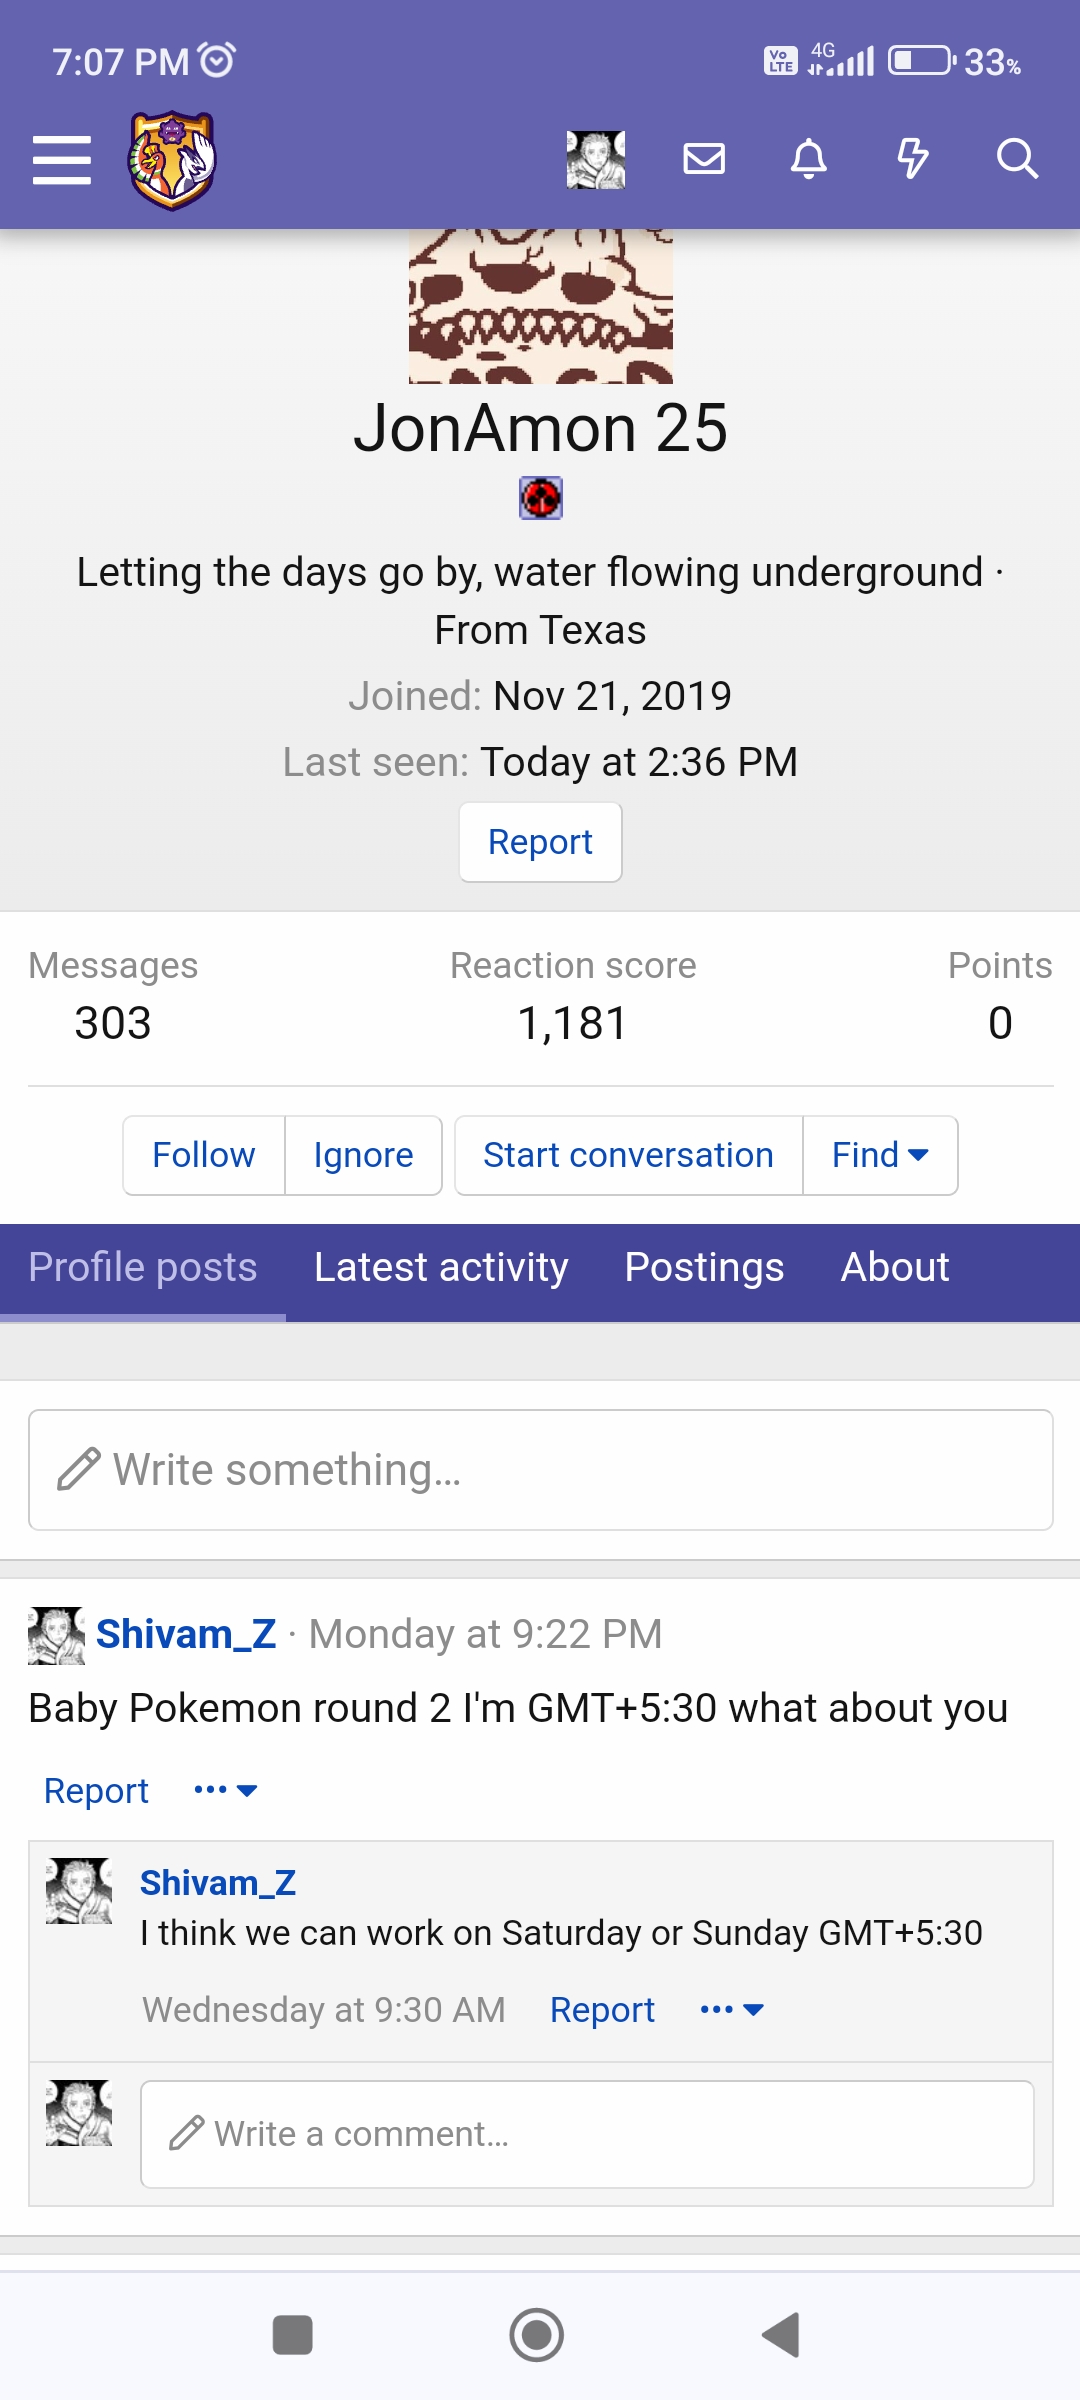Expand the more options beside the post Report
The height and width of the screenshot is (2400, 1080).
(226, 1790)
